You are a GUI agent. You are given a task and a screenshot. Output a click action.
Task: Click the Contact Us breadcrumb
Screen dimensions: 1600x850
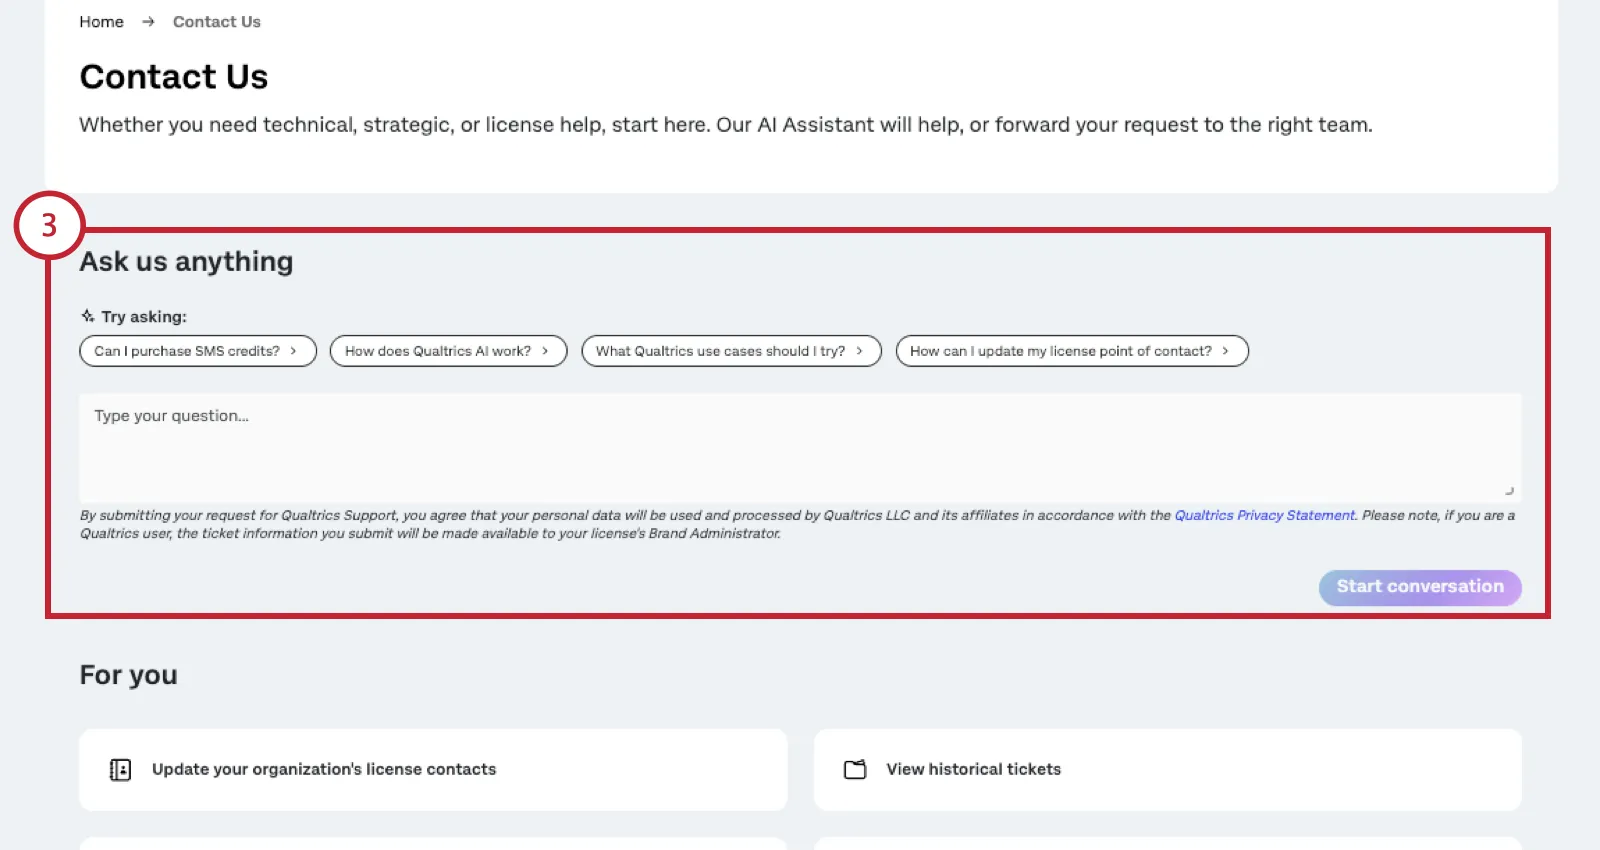(216, 22)
